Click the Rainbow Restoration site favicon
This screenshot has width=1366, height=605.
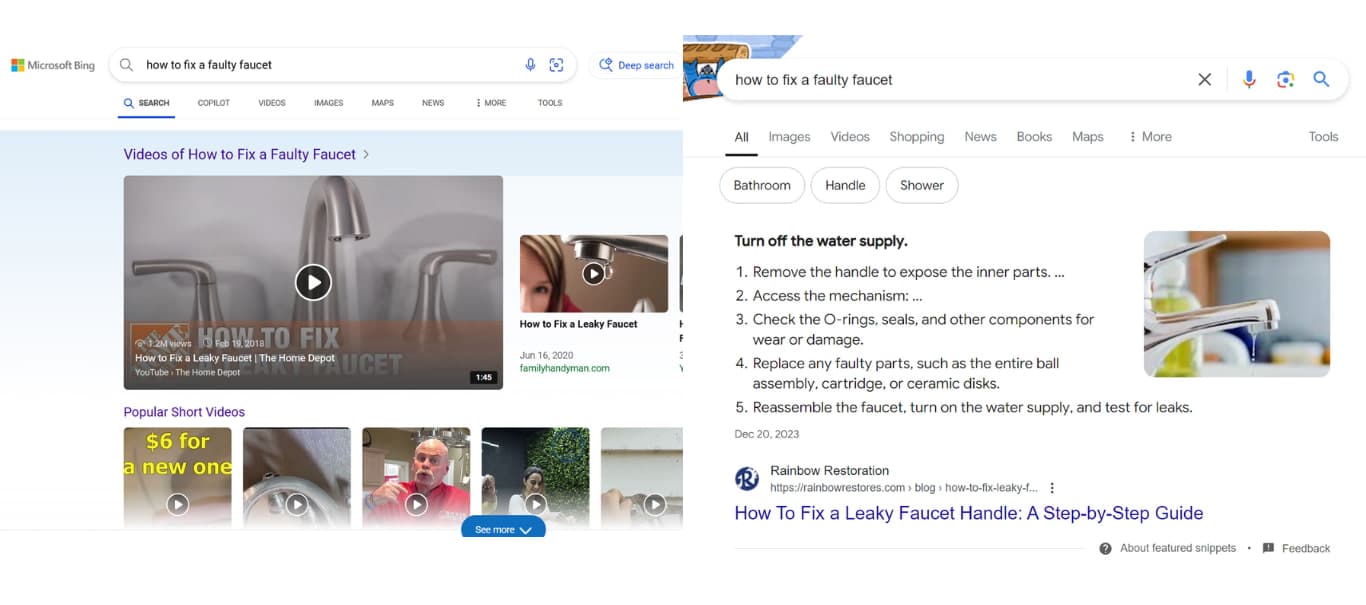(x=746, y=478)
